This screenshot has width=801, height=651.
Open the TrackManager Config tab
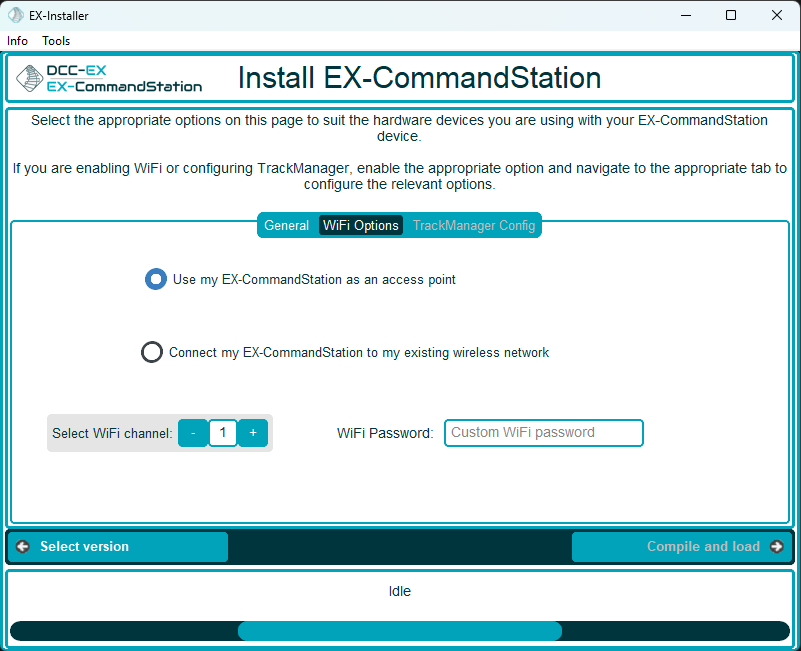[x=474, y=225]
